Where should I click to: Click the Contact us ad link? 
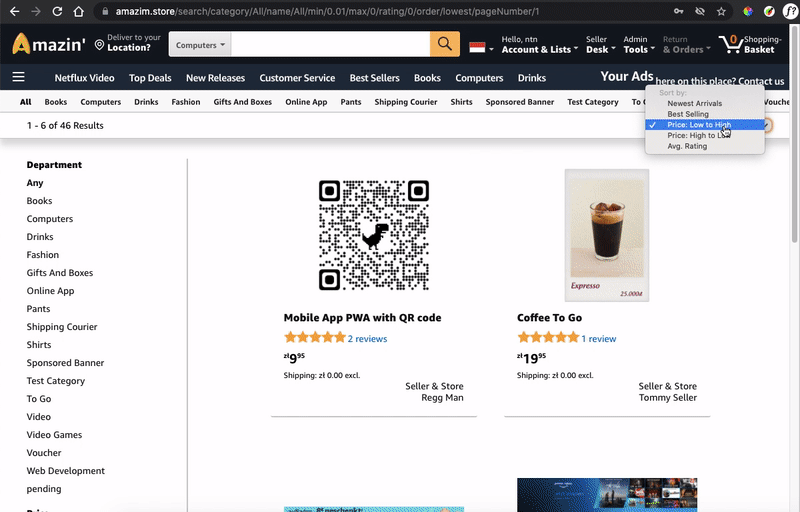click(761, 81)
